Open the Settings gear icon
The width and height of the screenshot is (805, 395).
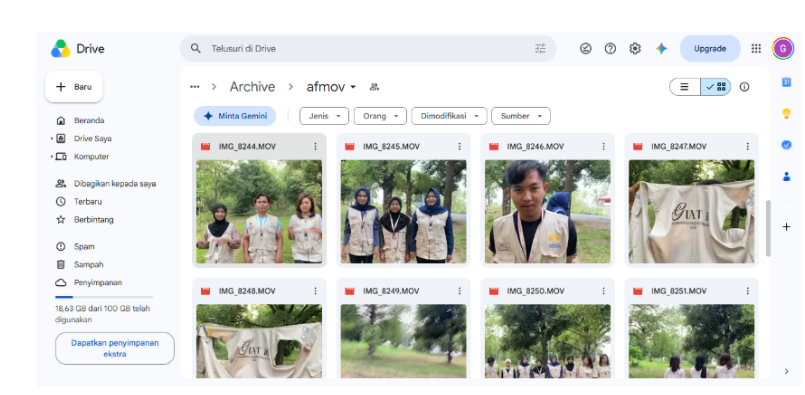(635, 49)
